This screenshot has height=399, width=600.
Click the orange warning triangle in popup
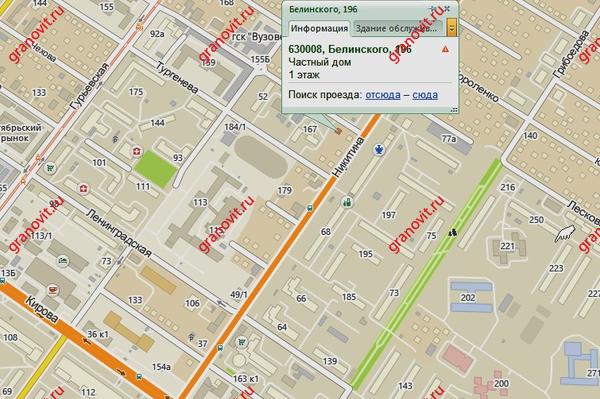click(445, 49)
